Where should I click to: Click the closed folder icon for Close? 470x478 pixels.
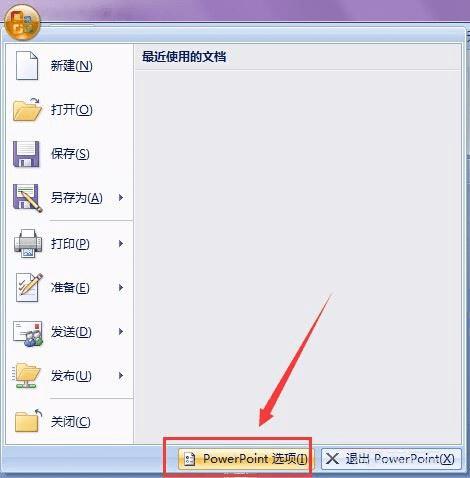click(x=28, y=421)
